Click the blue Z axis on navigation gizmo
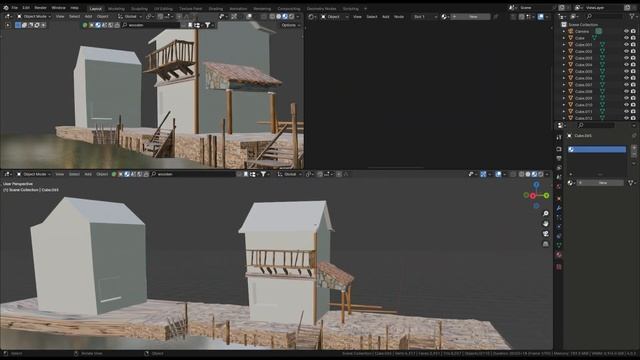Viewport: 640px width, 360px height. [536, 185]
